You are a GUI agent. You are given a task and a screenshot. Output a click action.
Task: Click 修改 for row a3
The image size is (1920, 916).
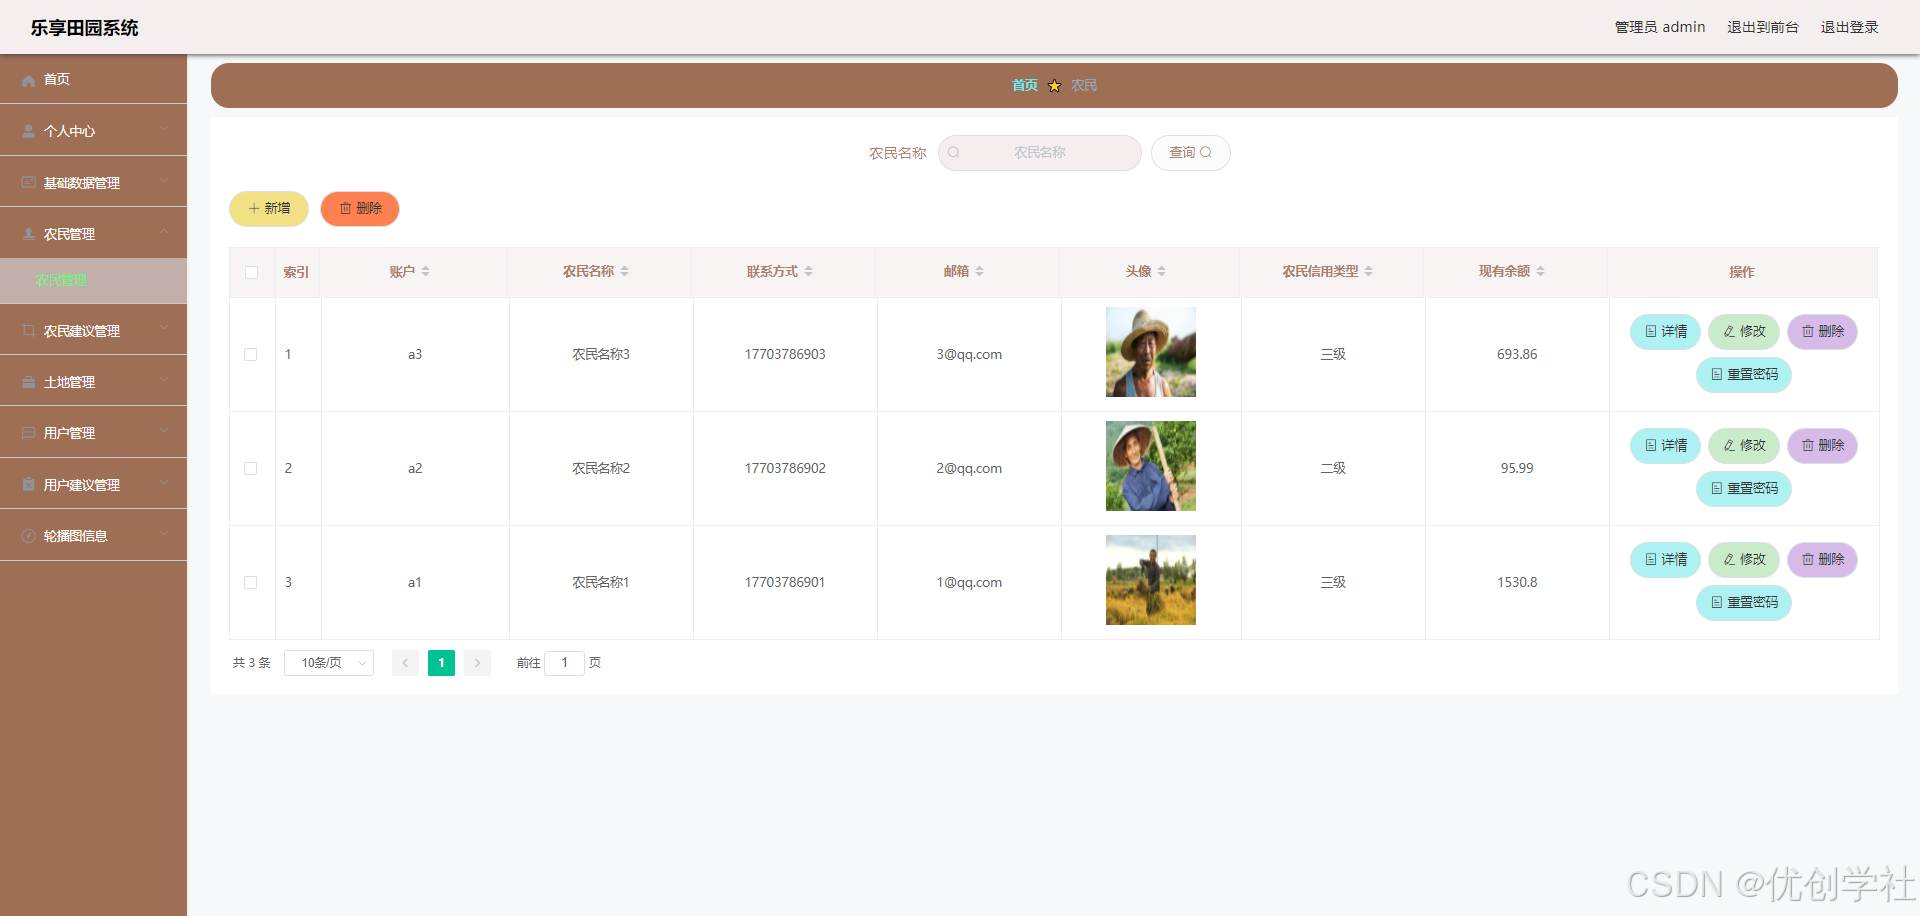click(x=1744, y=332)
